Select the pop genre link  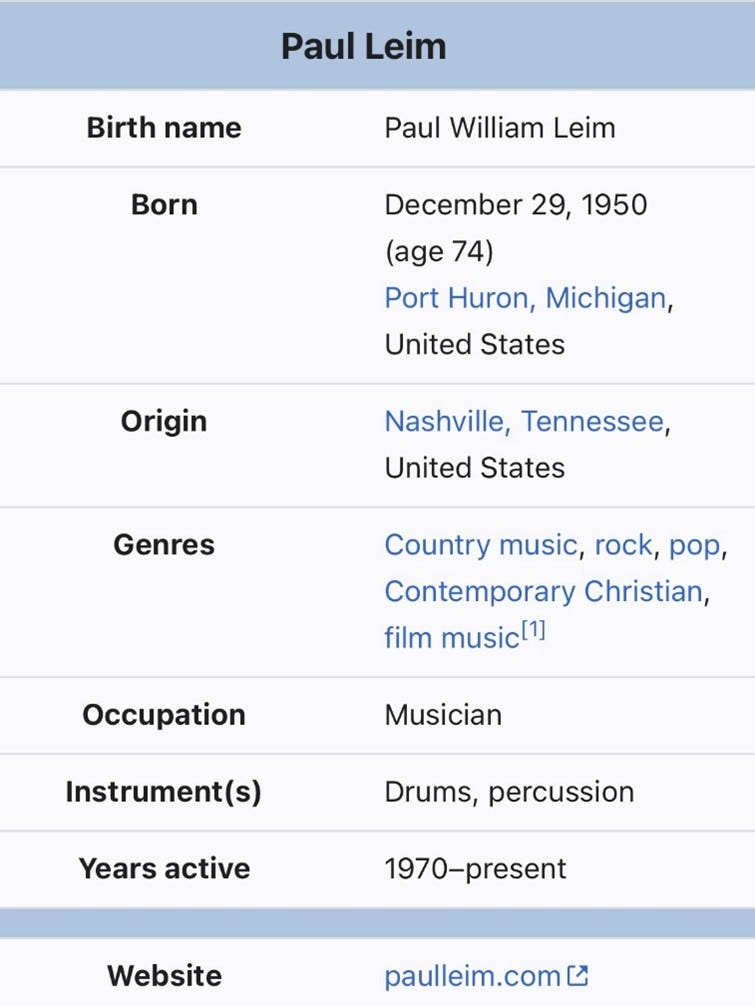(x=694, y=545)
